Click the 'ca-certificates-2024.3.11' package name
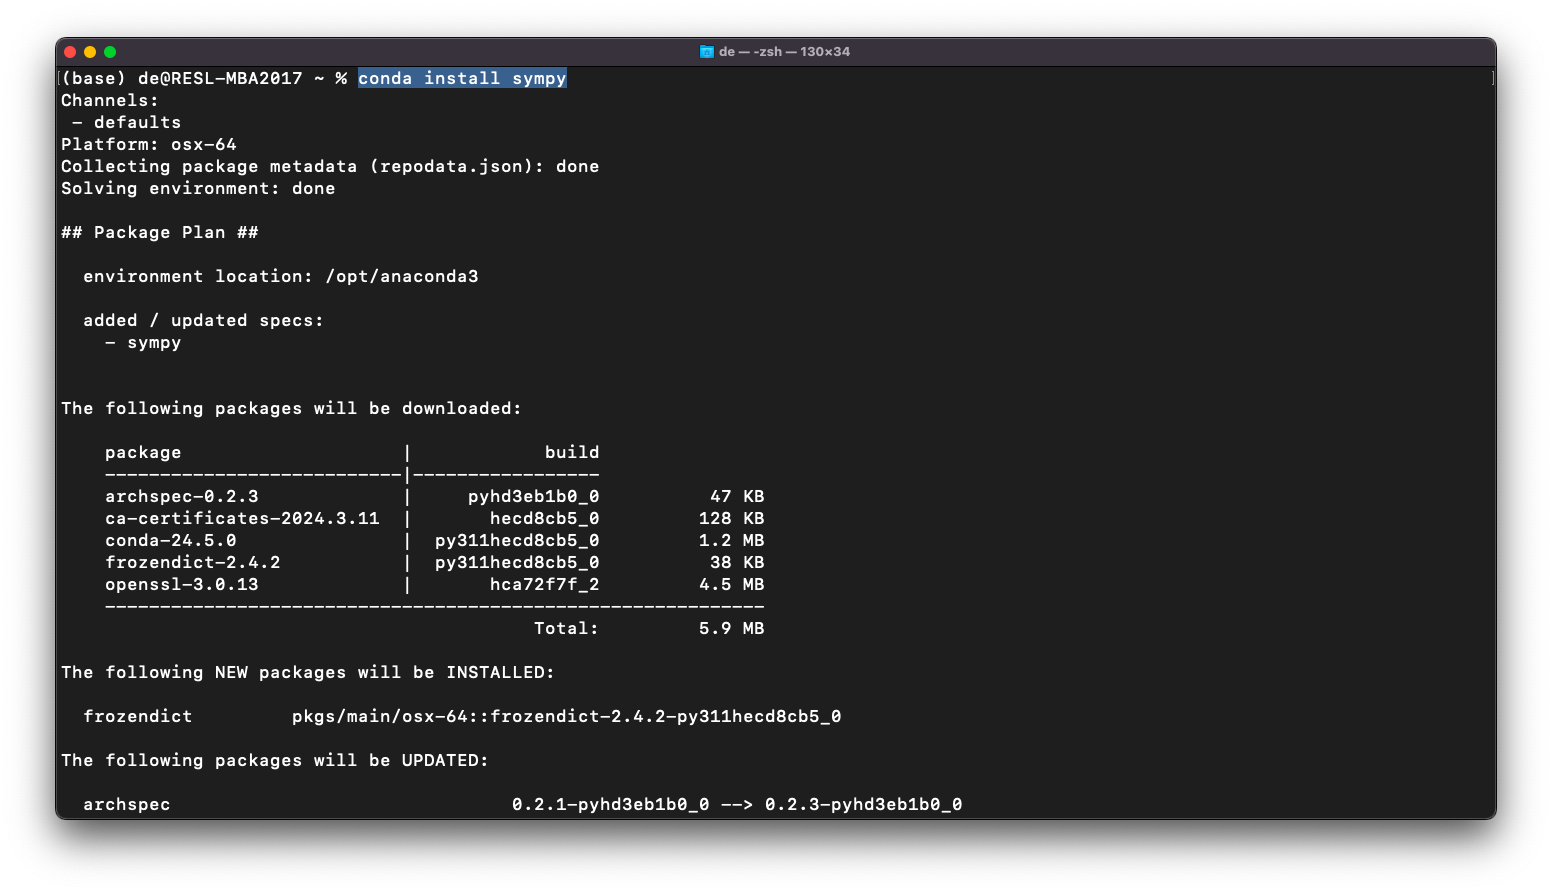This screenshot has width=1552, height=893. pyautogui.click(x=242, y=518)
